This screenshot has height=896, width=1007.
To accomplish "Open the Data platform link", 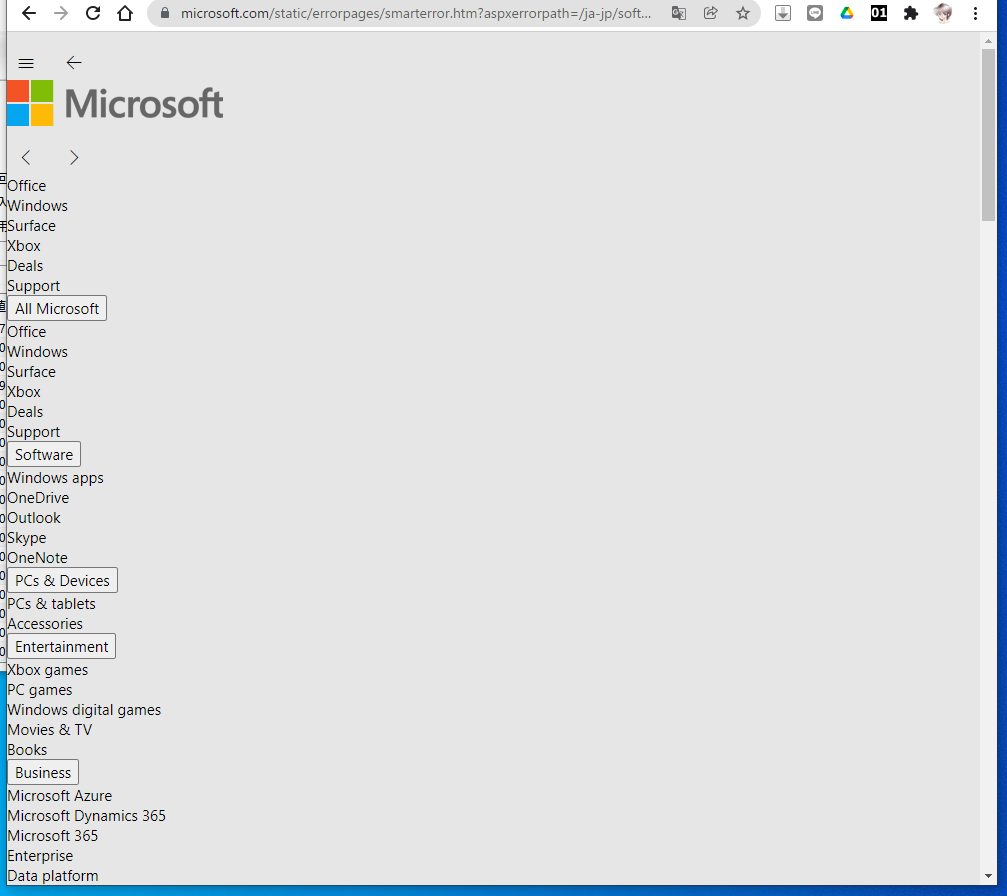I will [53, 875].
